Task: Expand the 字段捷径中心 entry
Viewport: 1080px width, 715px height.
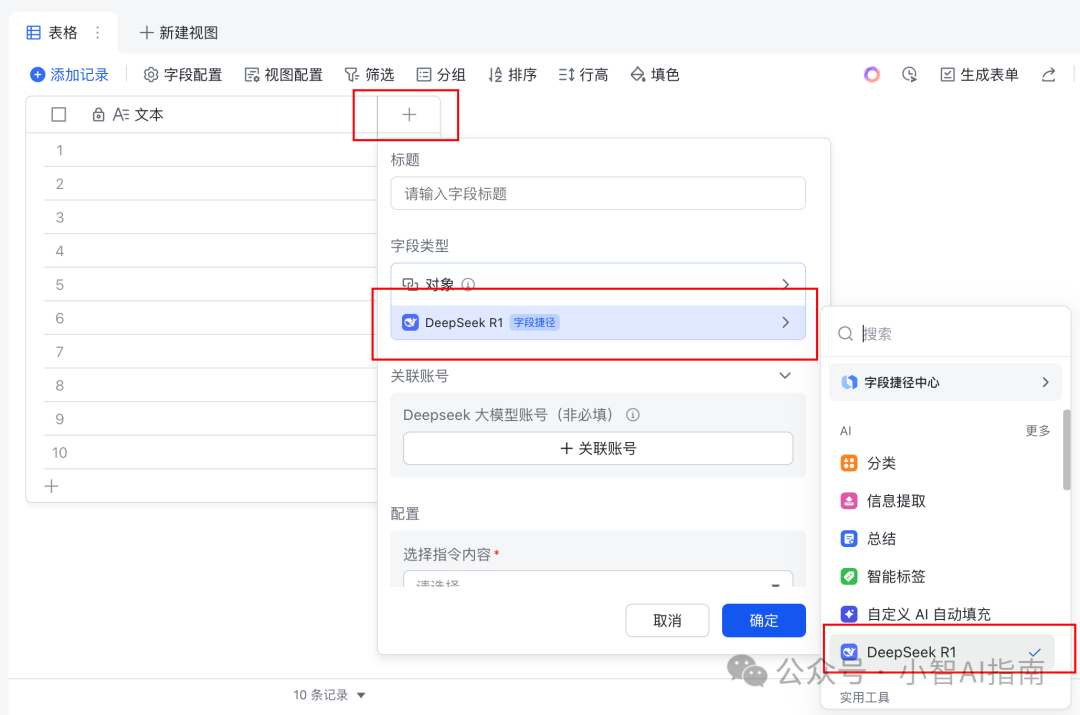Action: point(945,382)
